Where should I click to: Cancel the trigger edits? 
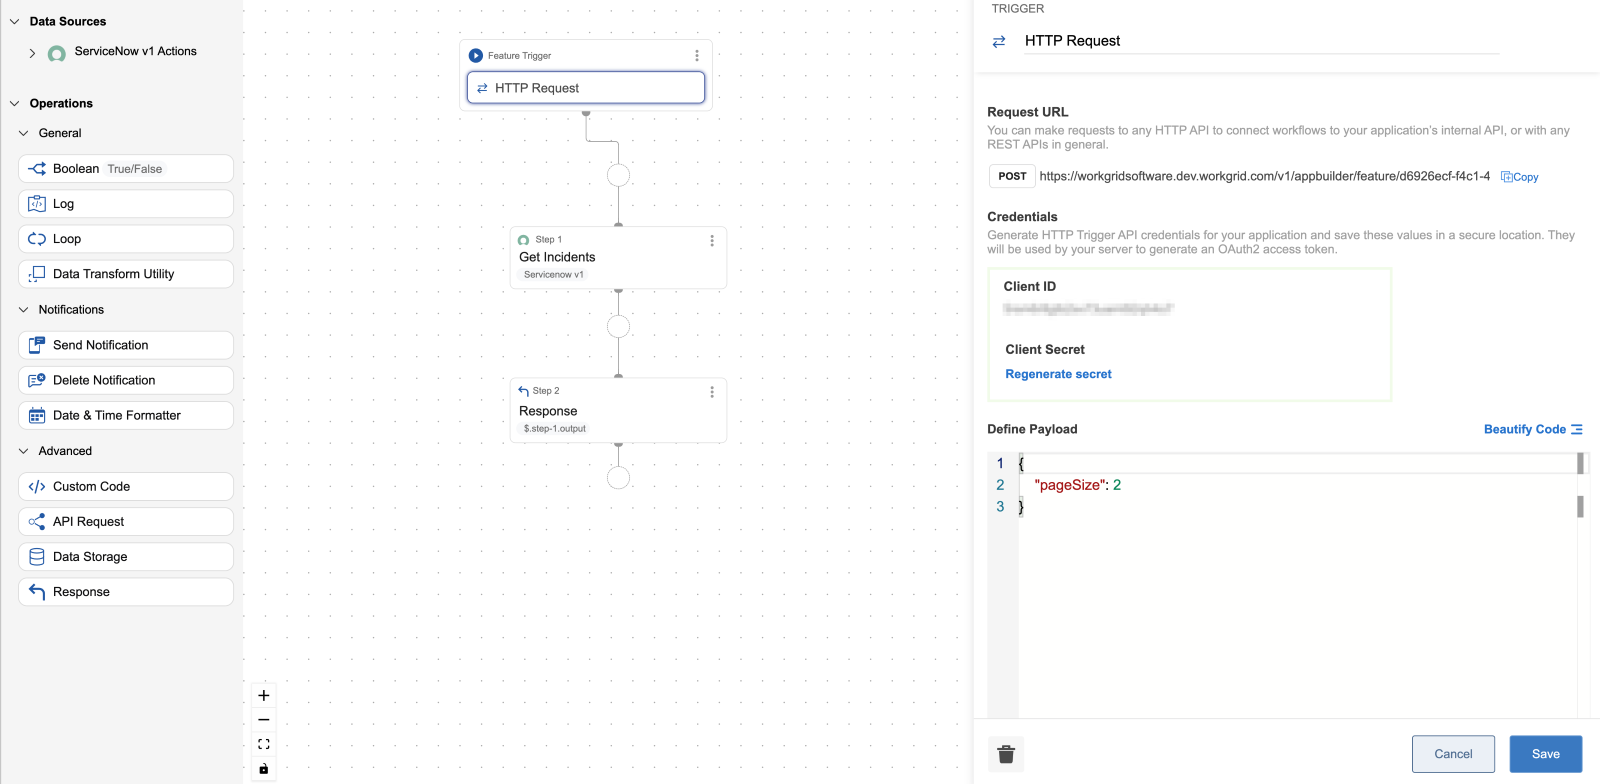point(1453,754)
